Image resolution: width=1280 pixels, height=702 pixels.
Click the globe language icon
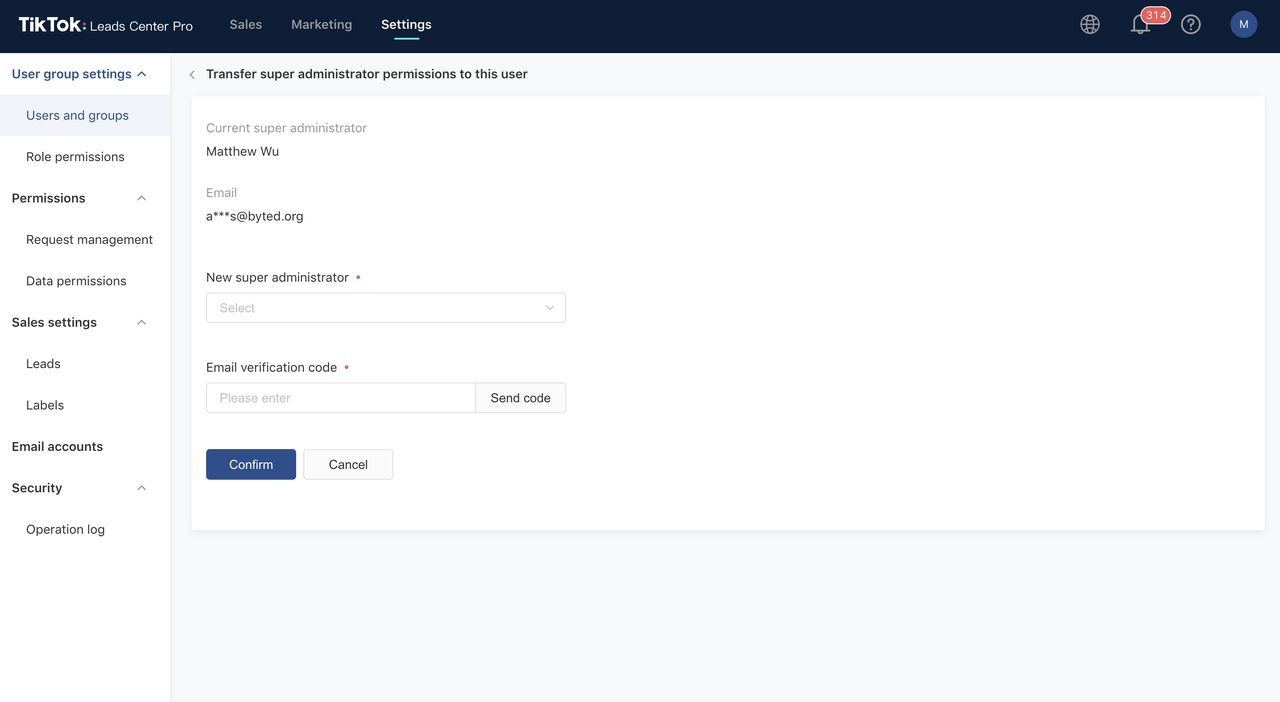[x=1089, y=23]
